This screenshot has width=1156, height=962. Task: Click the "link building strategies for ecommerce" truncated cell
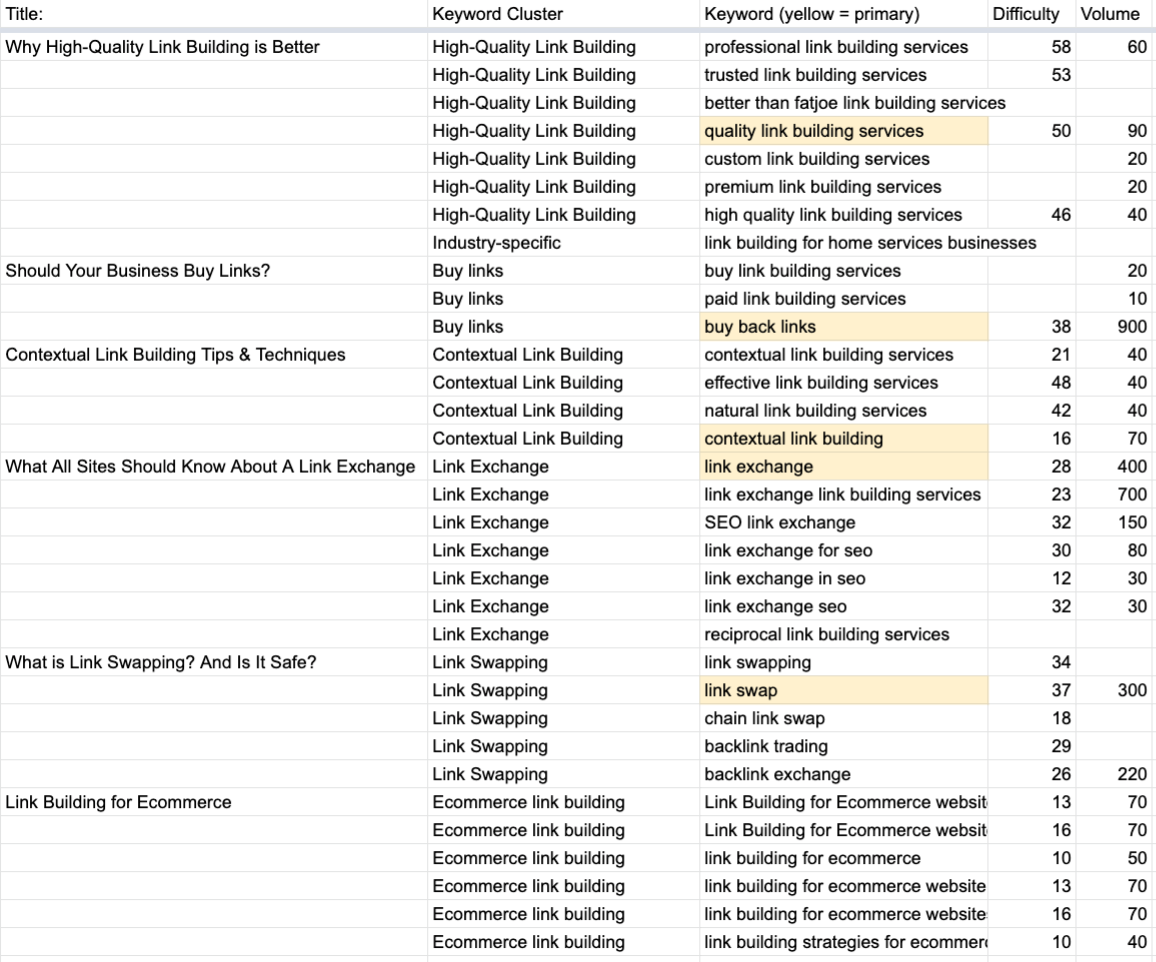pyautogui.click(x=845, y=942)
